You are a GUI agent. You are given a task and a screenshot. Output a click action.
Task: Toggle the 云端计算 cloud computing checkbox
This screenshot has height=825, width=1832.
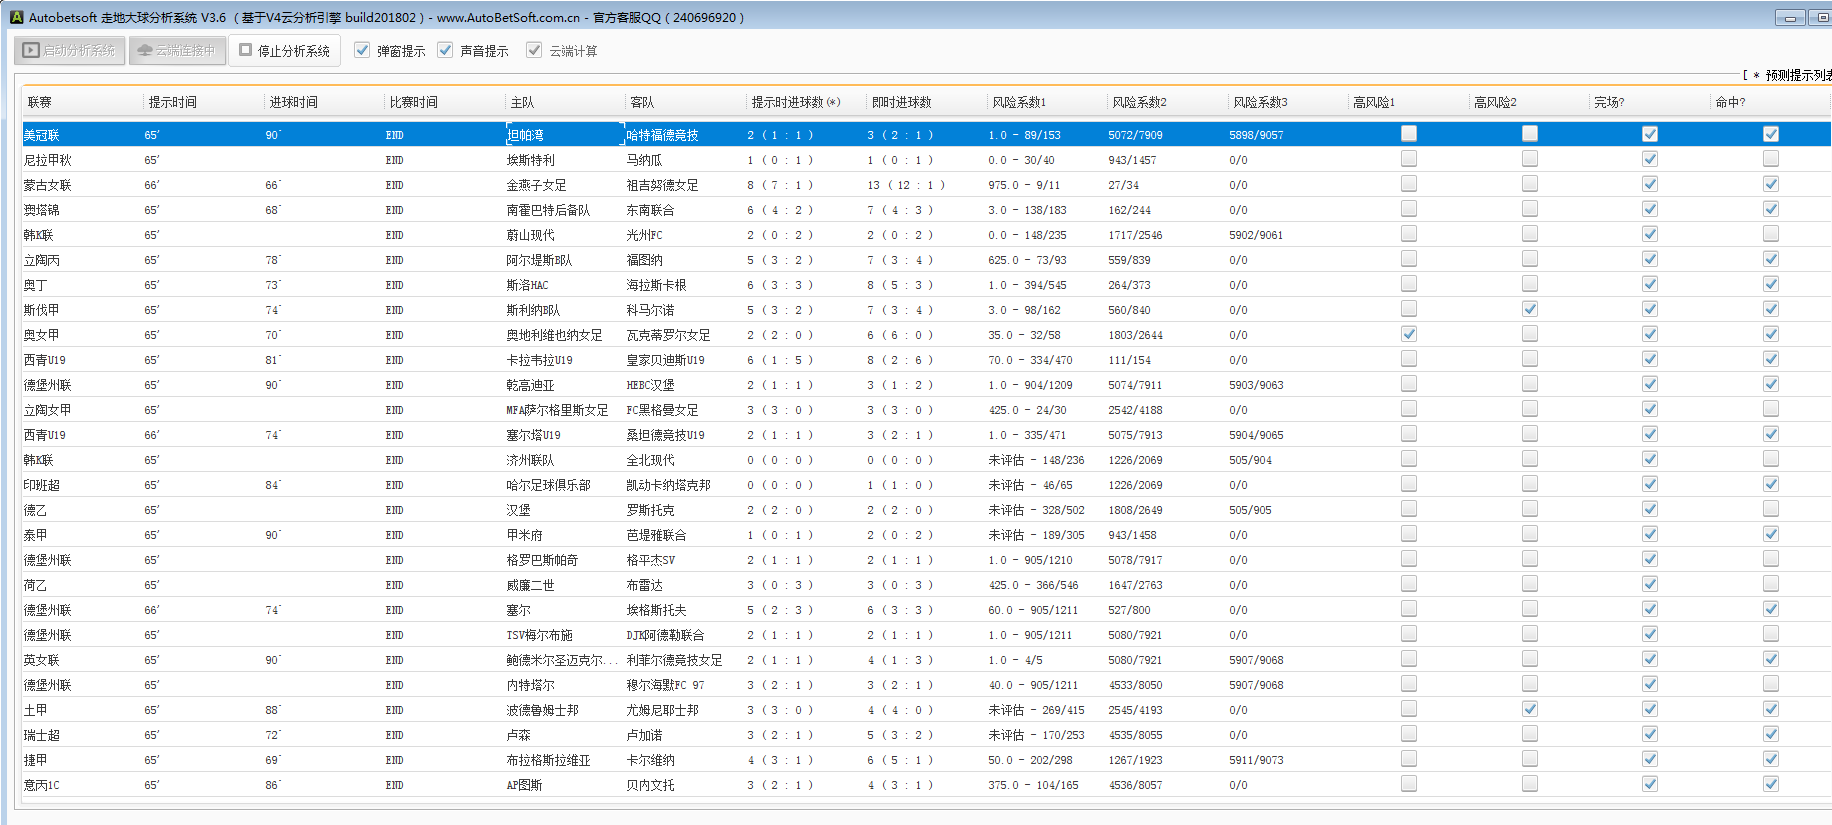coord(534,50)
